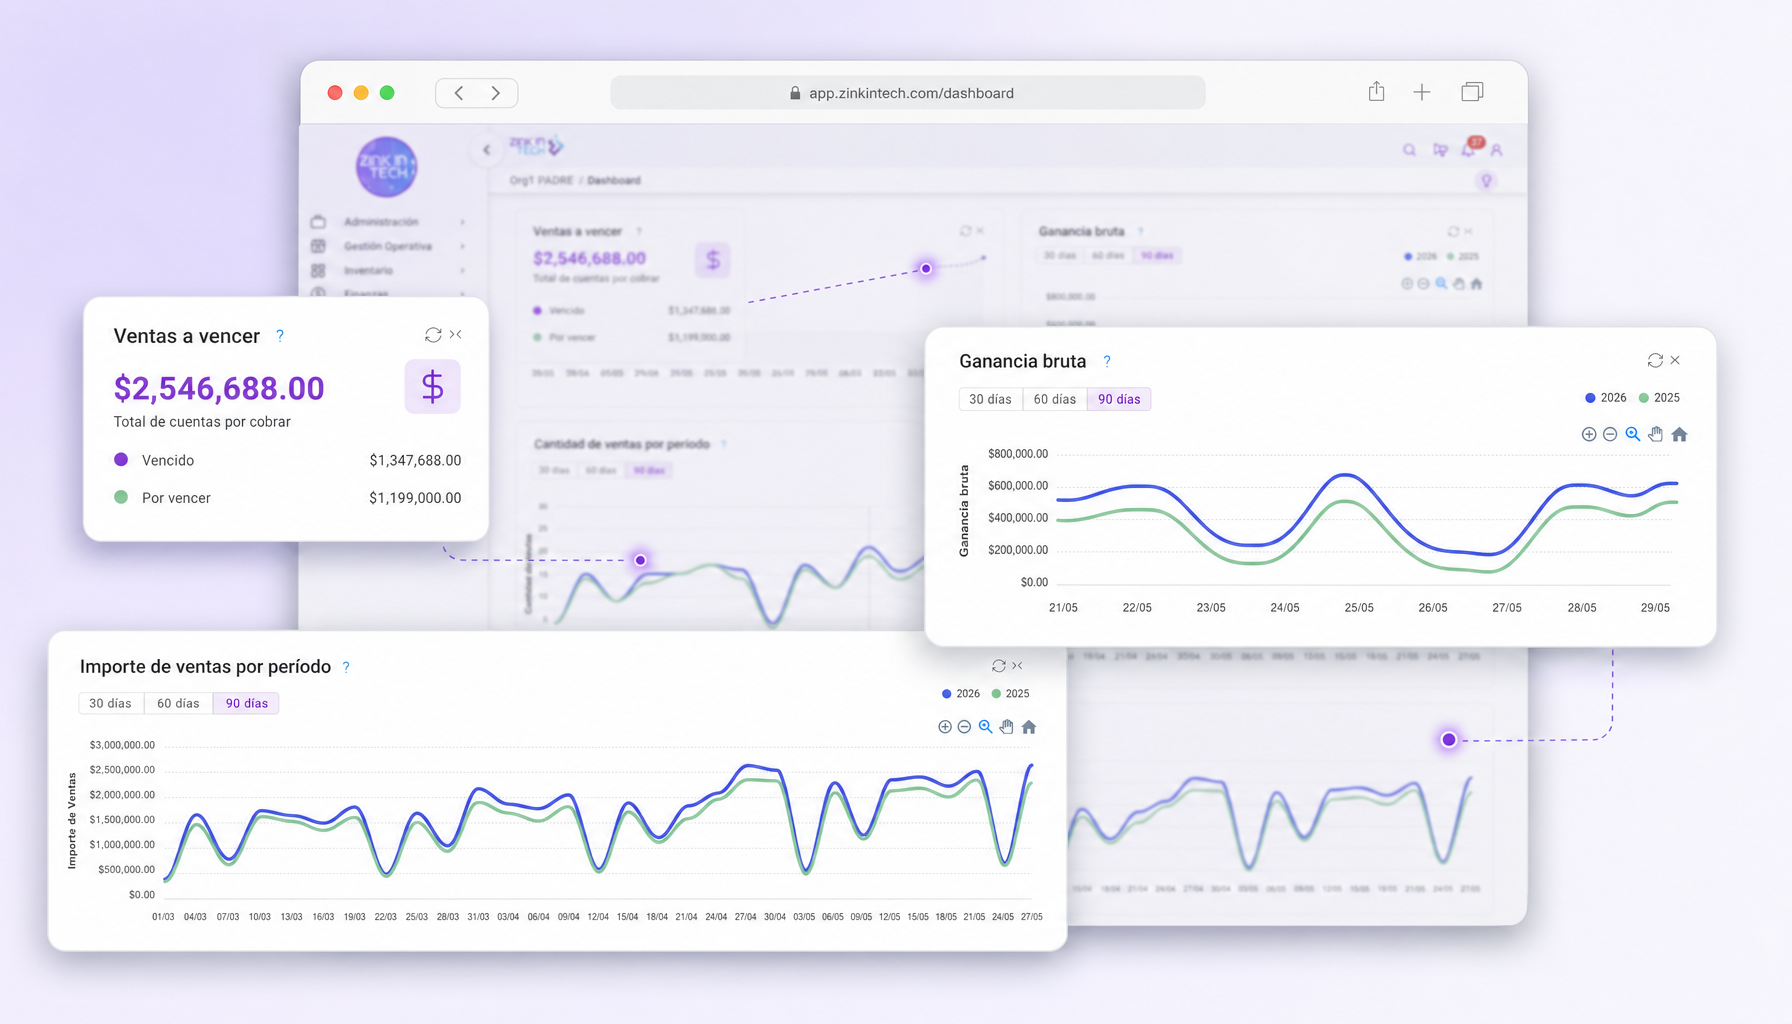
Task: Collapse the Ganancia bruta card
Action: 1675,360
